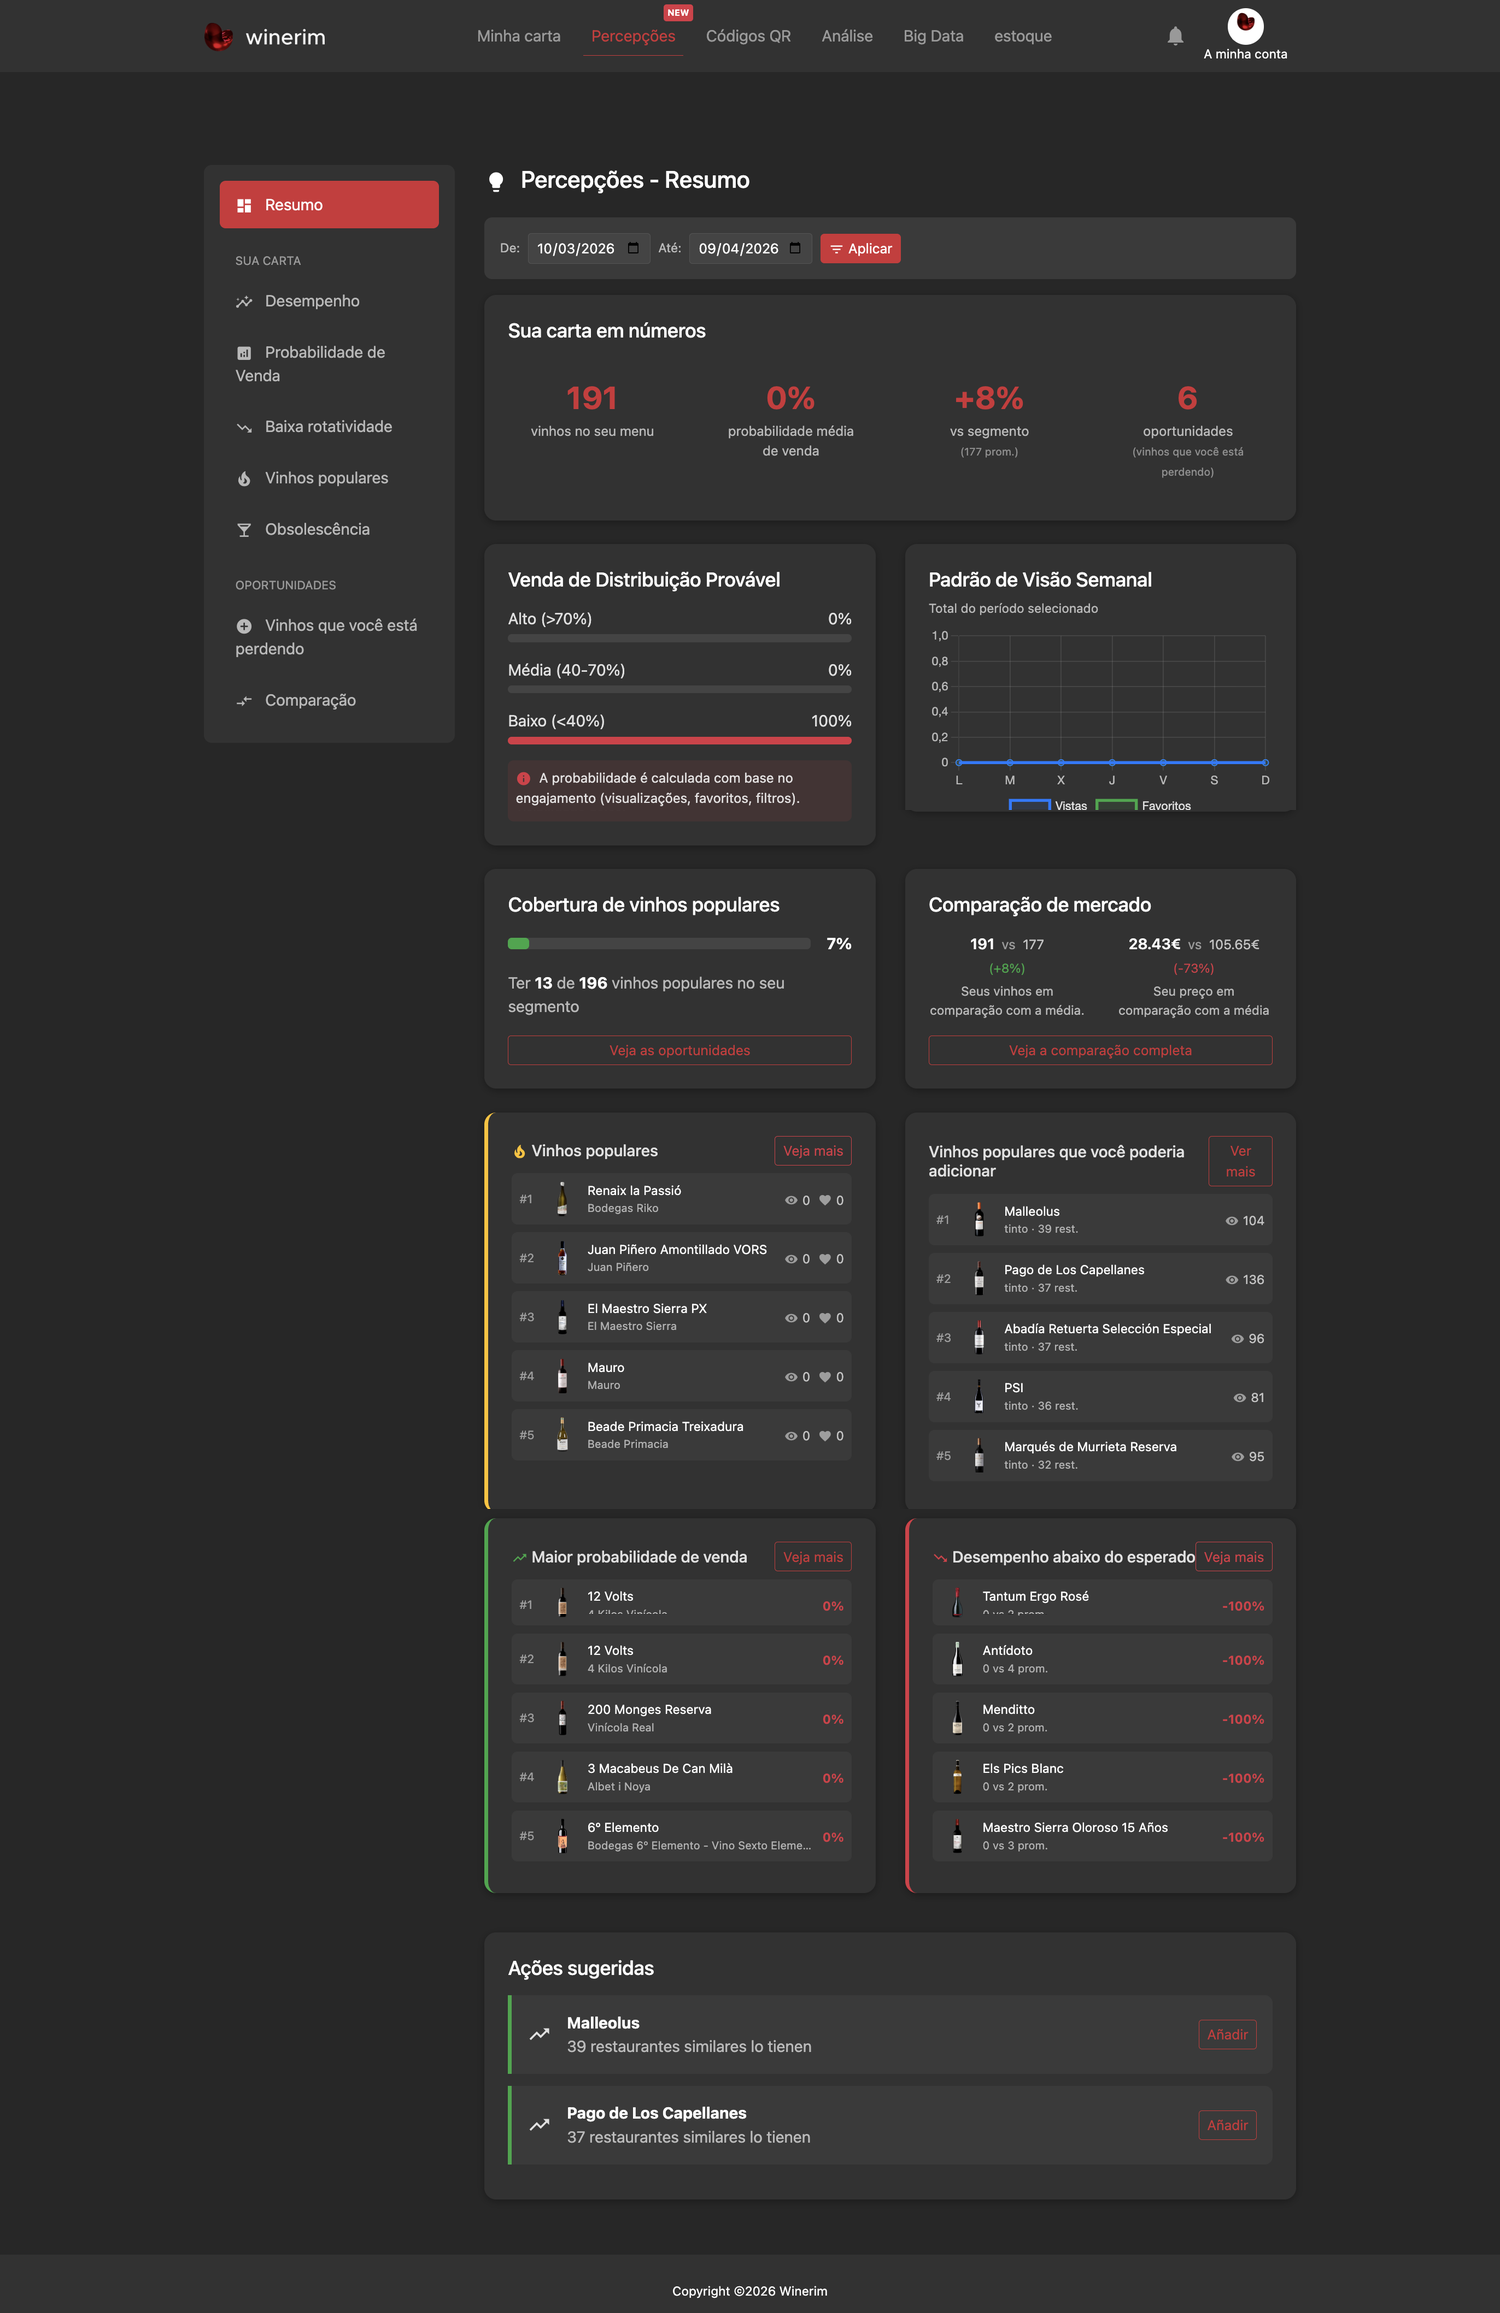The image size is (1500, 2313).
Task: Click the down-trend icon in Desempenho abaixo header
Action: [940, 1558]
